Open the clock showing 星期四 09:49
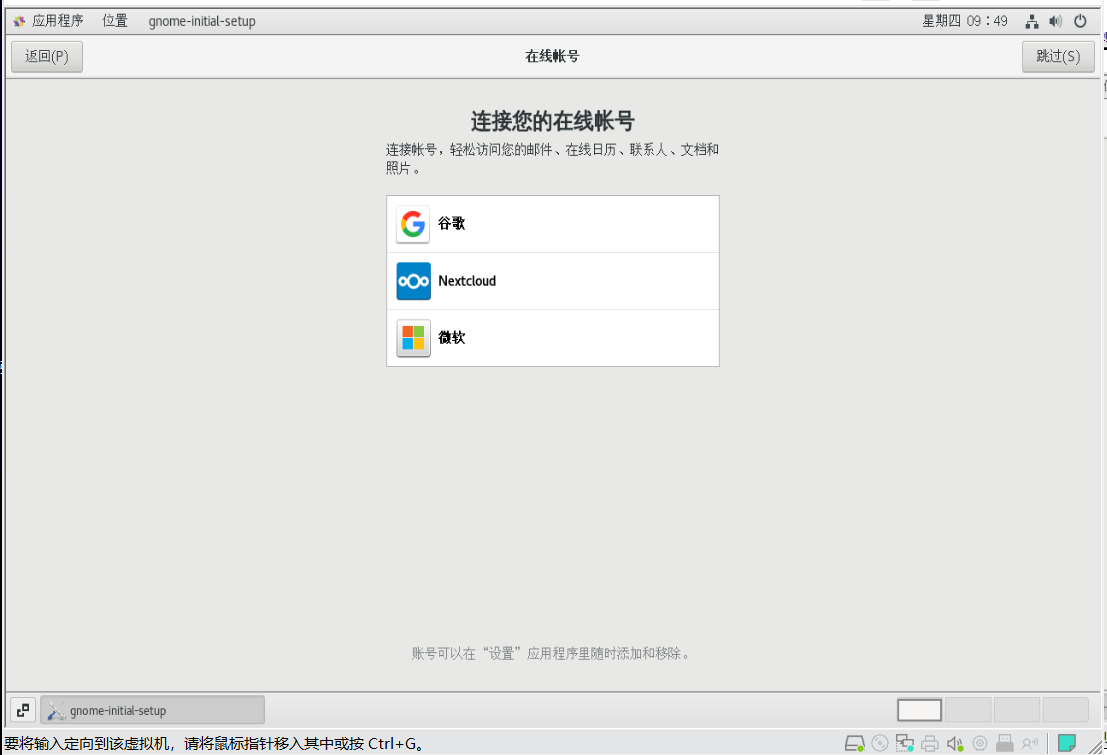Image resolution: width=1107 pixels, height=755 pixels. tap(964, 21)
